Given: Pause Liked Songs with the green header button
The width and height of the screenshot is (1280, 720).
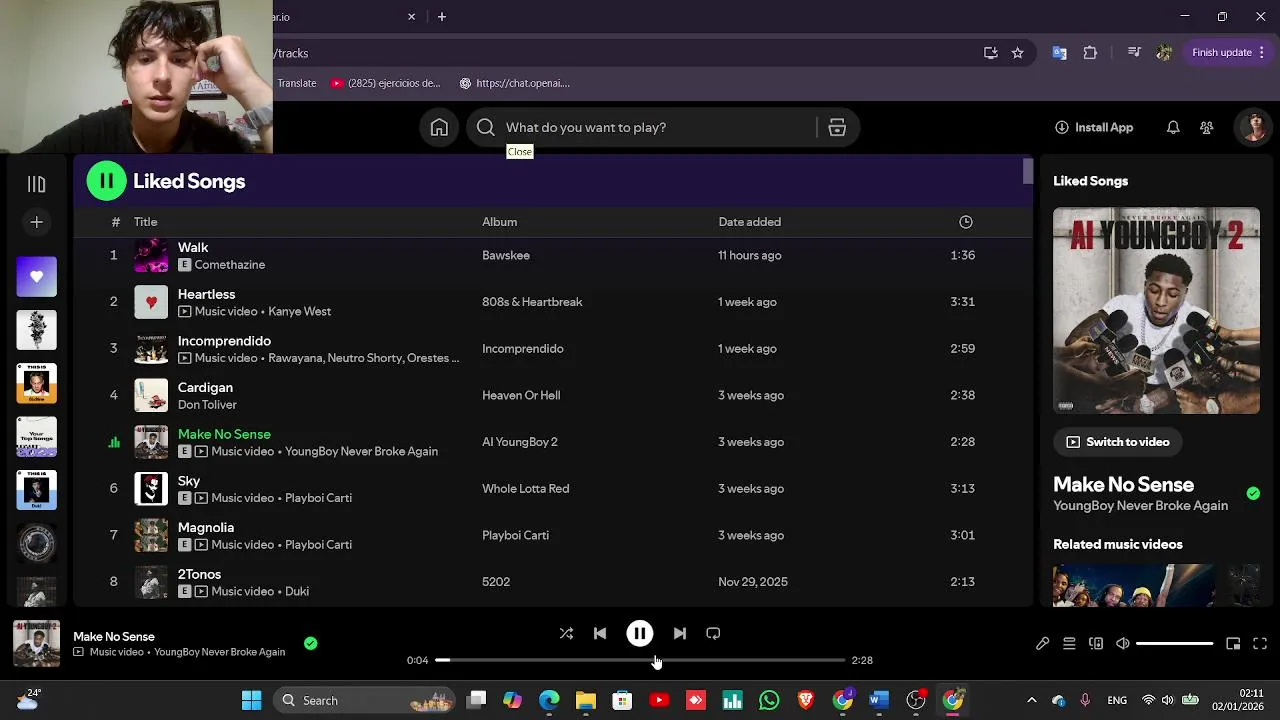Looking at the screenshot, I should click(106, 181).
